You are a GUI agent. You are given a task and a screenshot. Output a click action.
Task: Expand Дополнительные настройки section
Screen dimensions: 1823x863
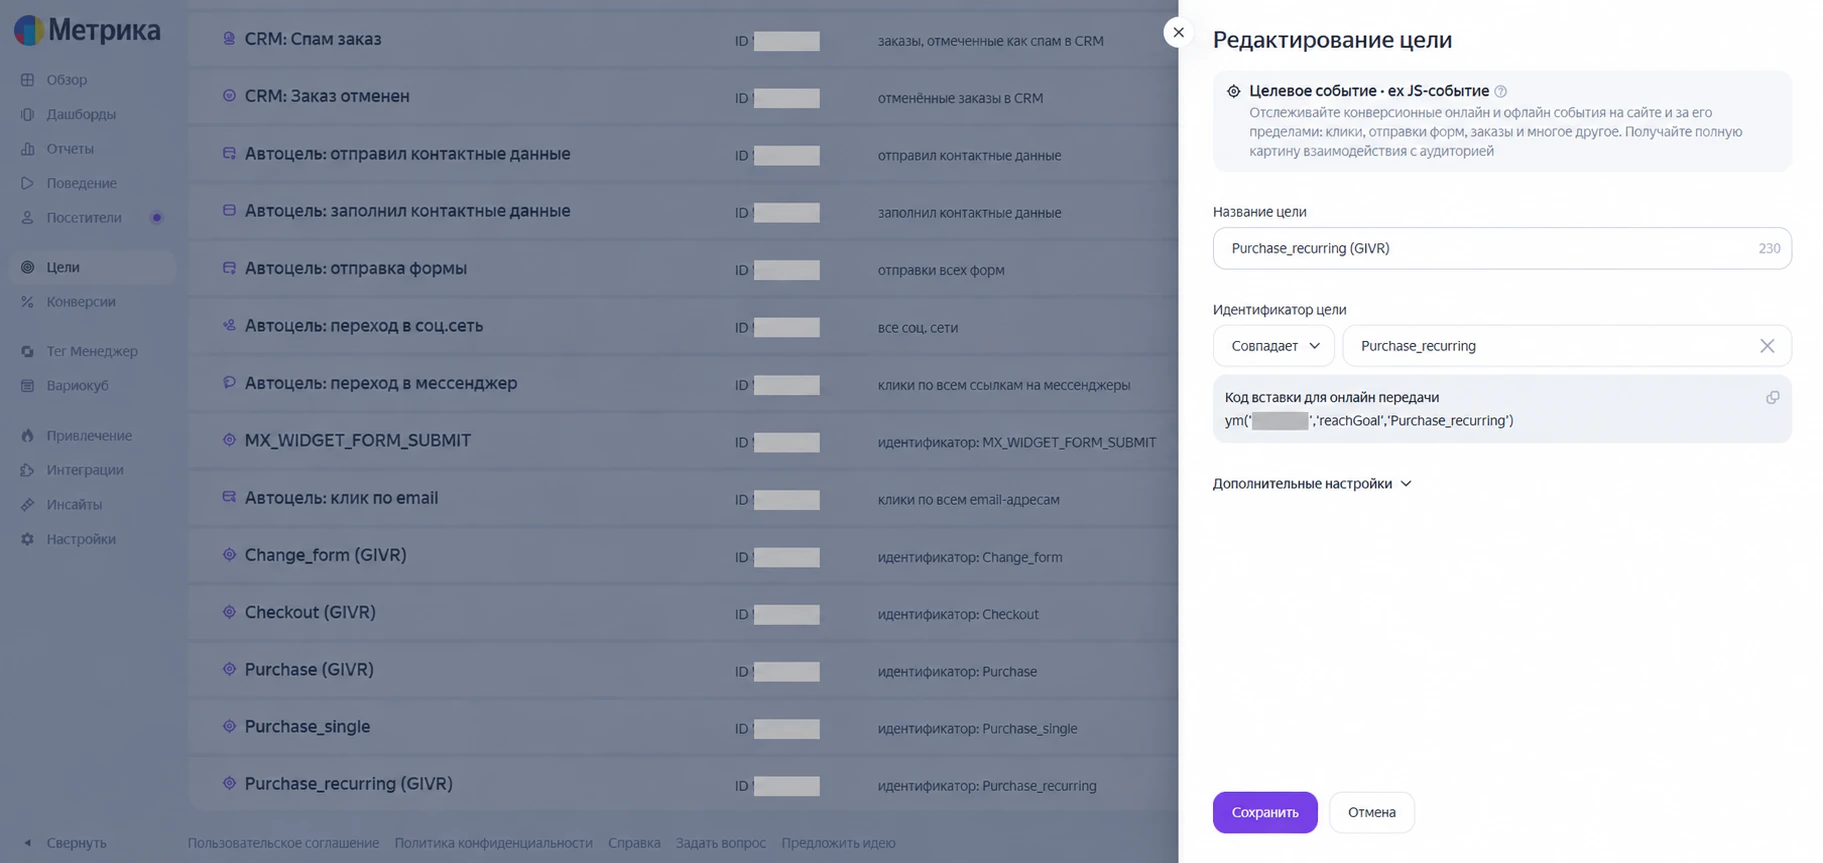pyautogui.click(x=1312, y=484)
